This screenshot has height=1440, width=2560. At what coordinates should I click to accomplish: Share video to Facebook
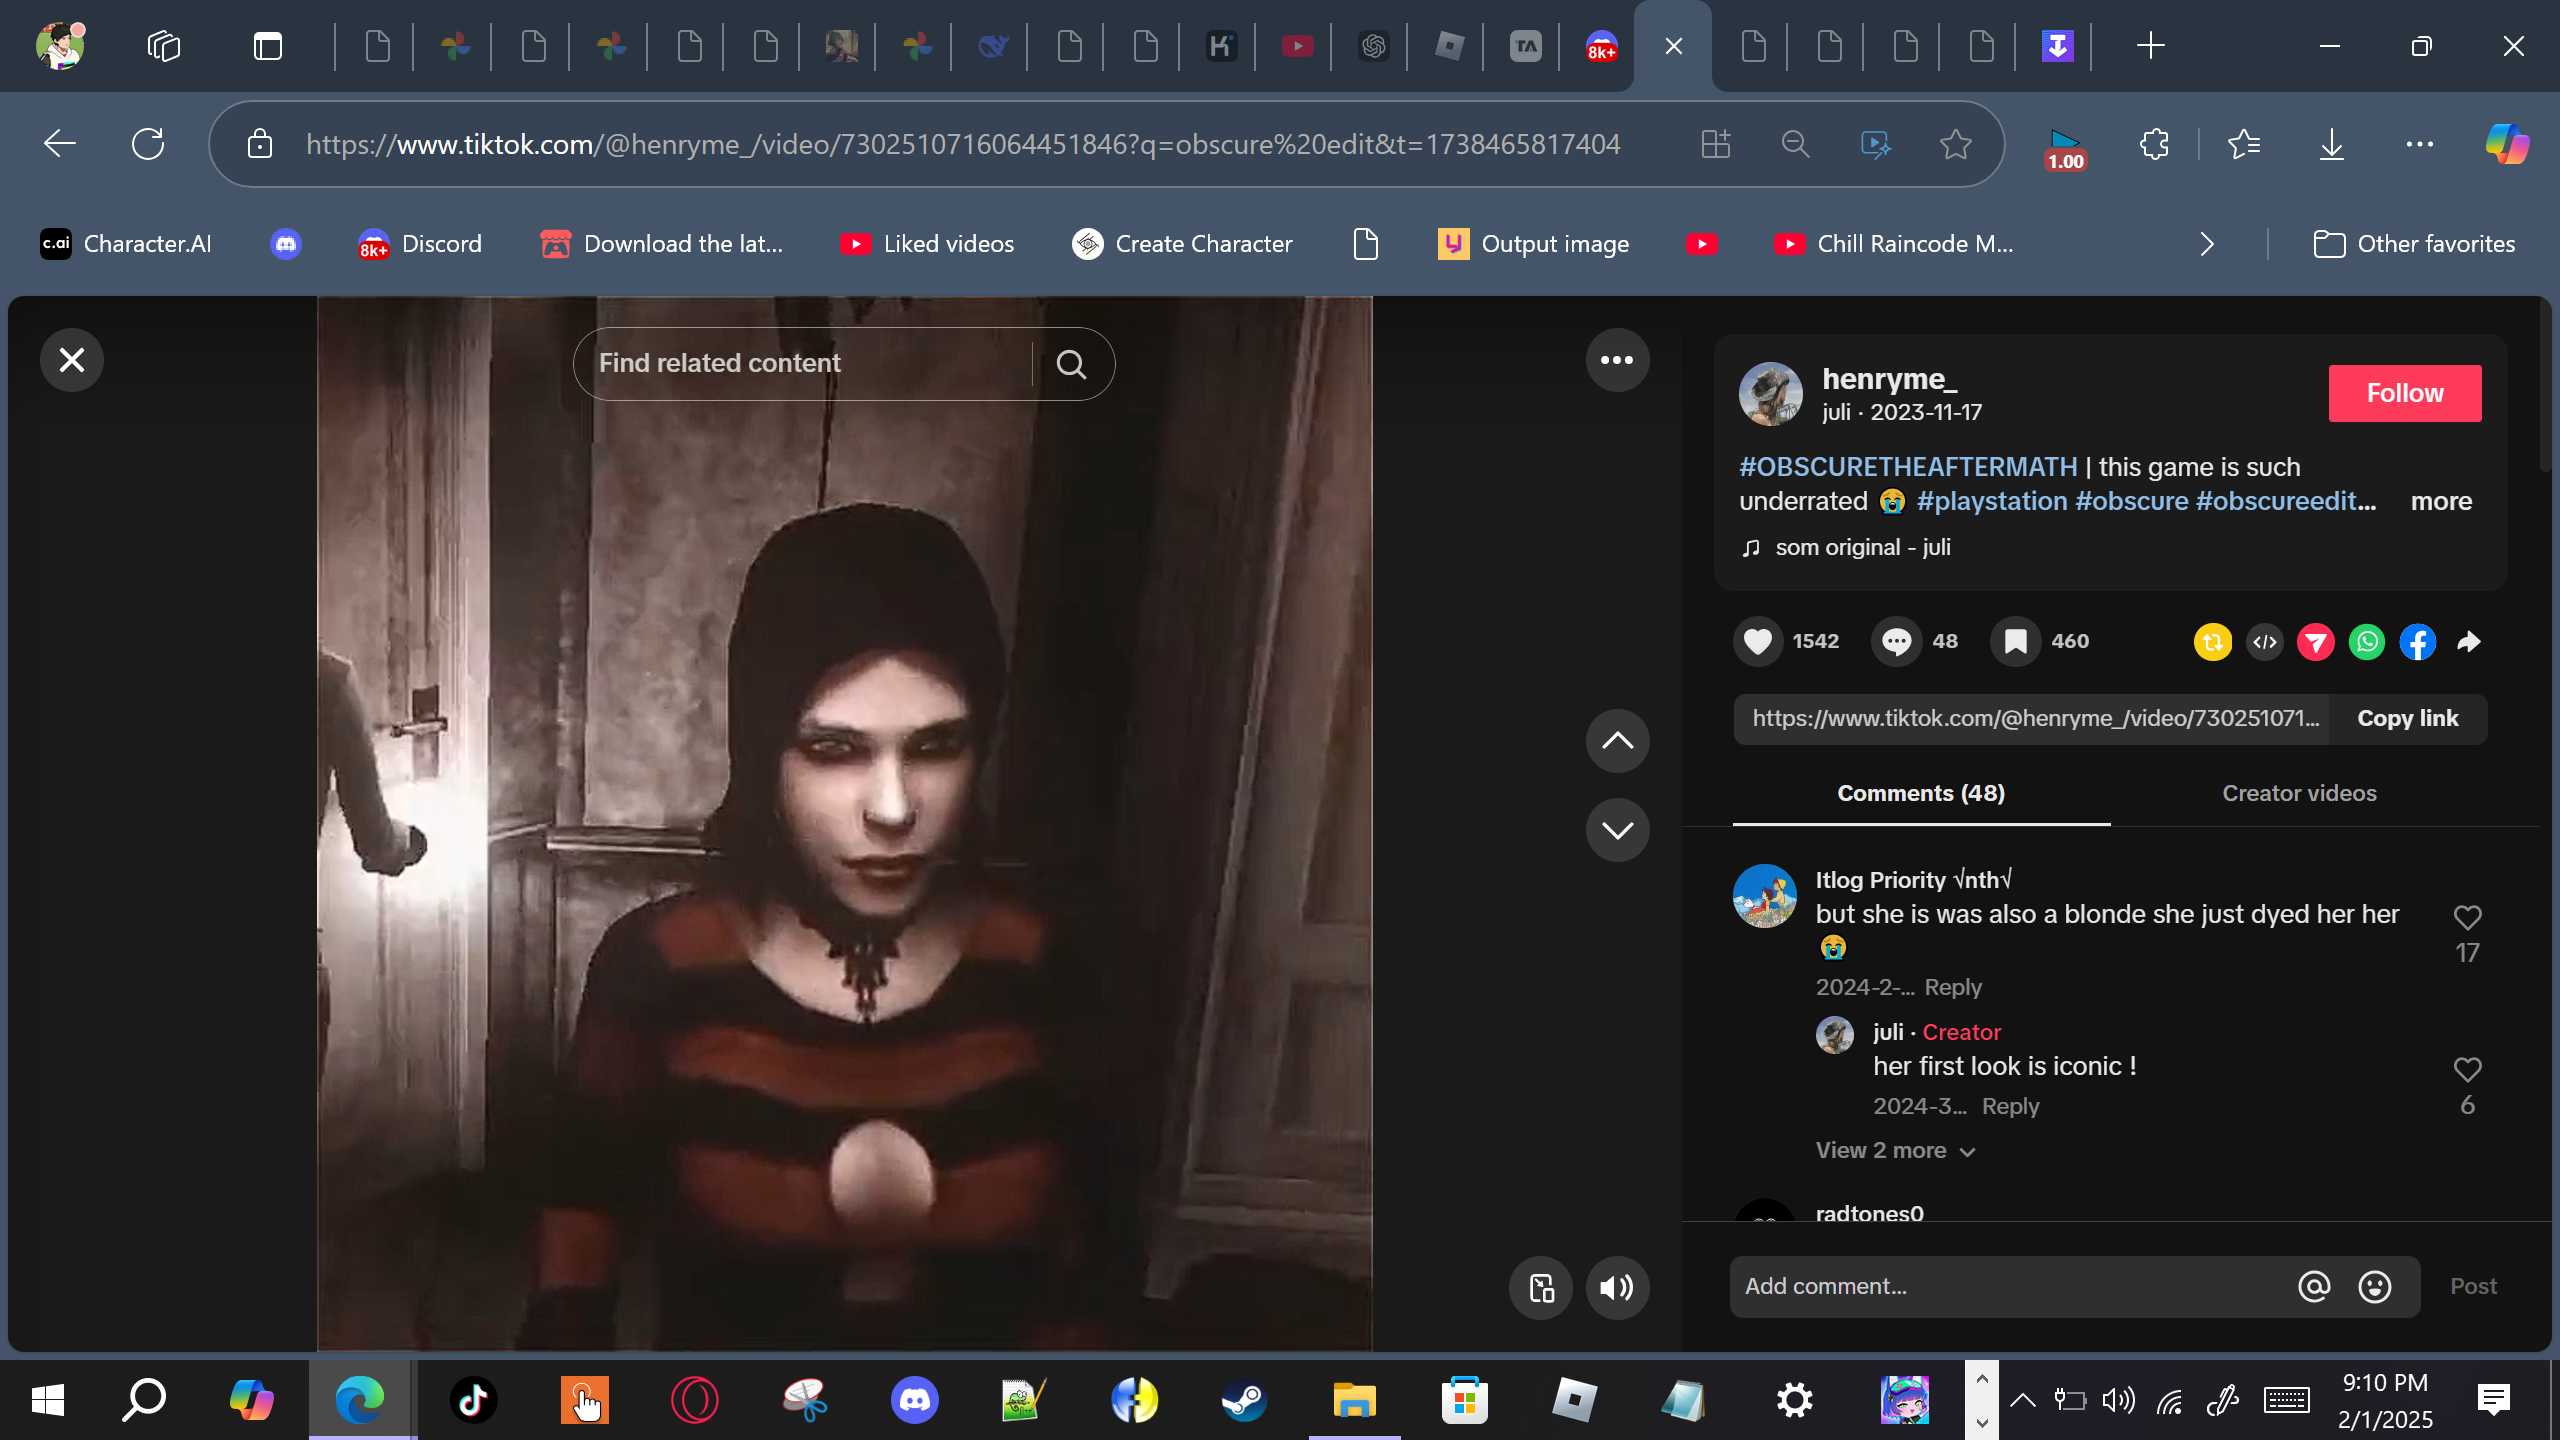(x=2417, y=642)
